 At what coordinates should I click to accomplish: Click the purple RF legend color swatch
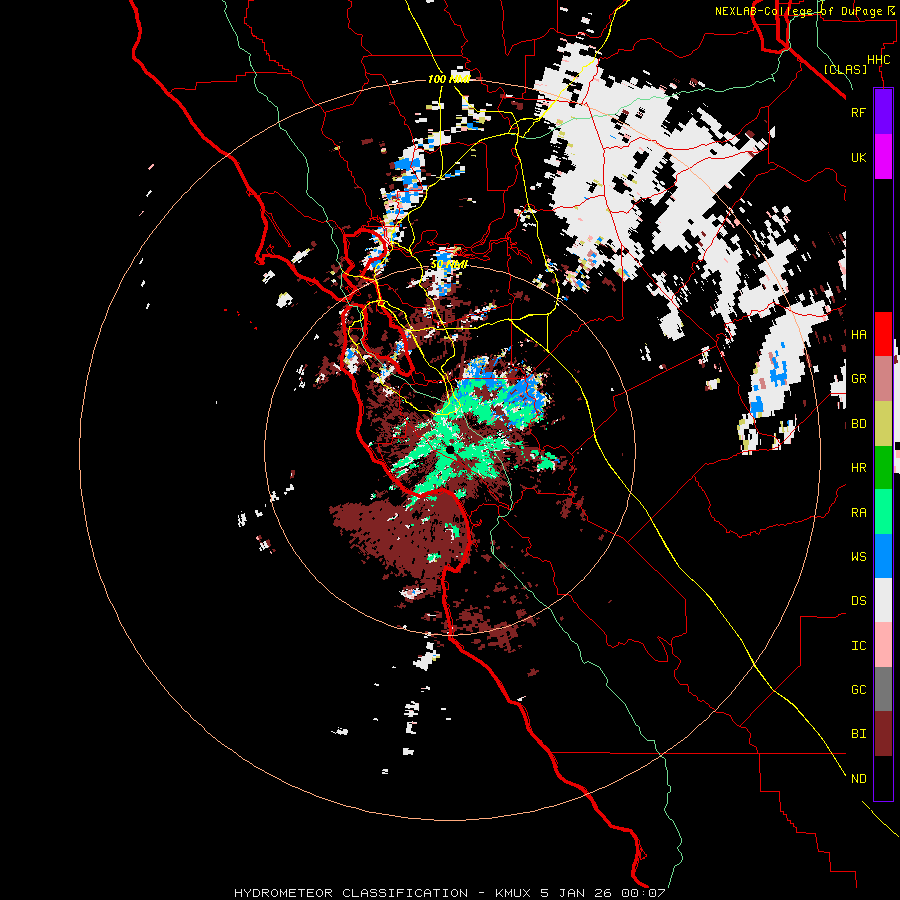click(883, 112)
